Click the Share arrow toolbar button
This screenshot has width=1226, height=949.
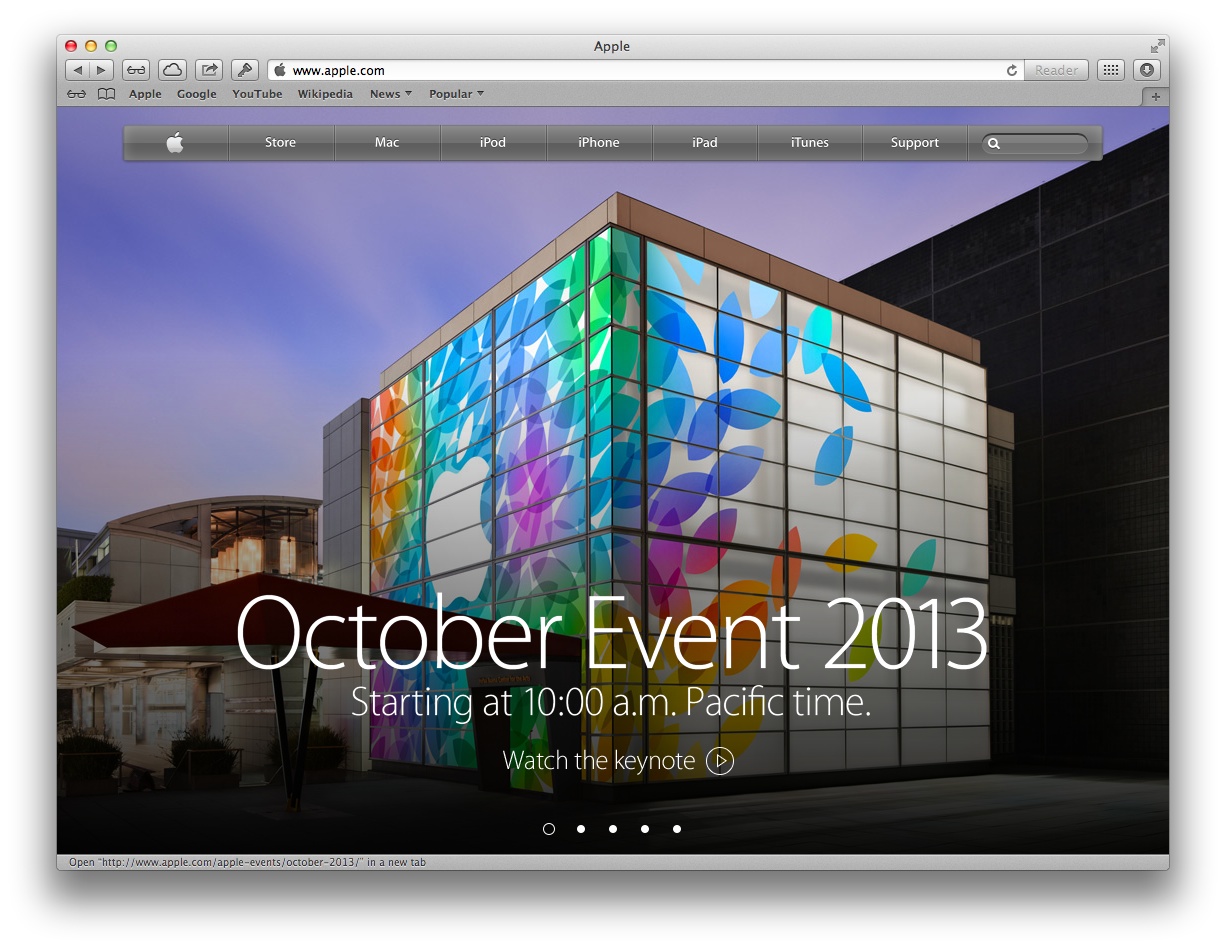(209, 70)
